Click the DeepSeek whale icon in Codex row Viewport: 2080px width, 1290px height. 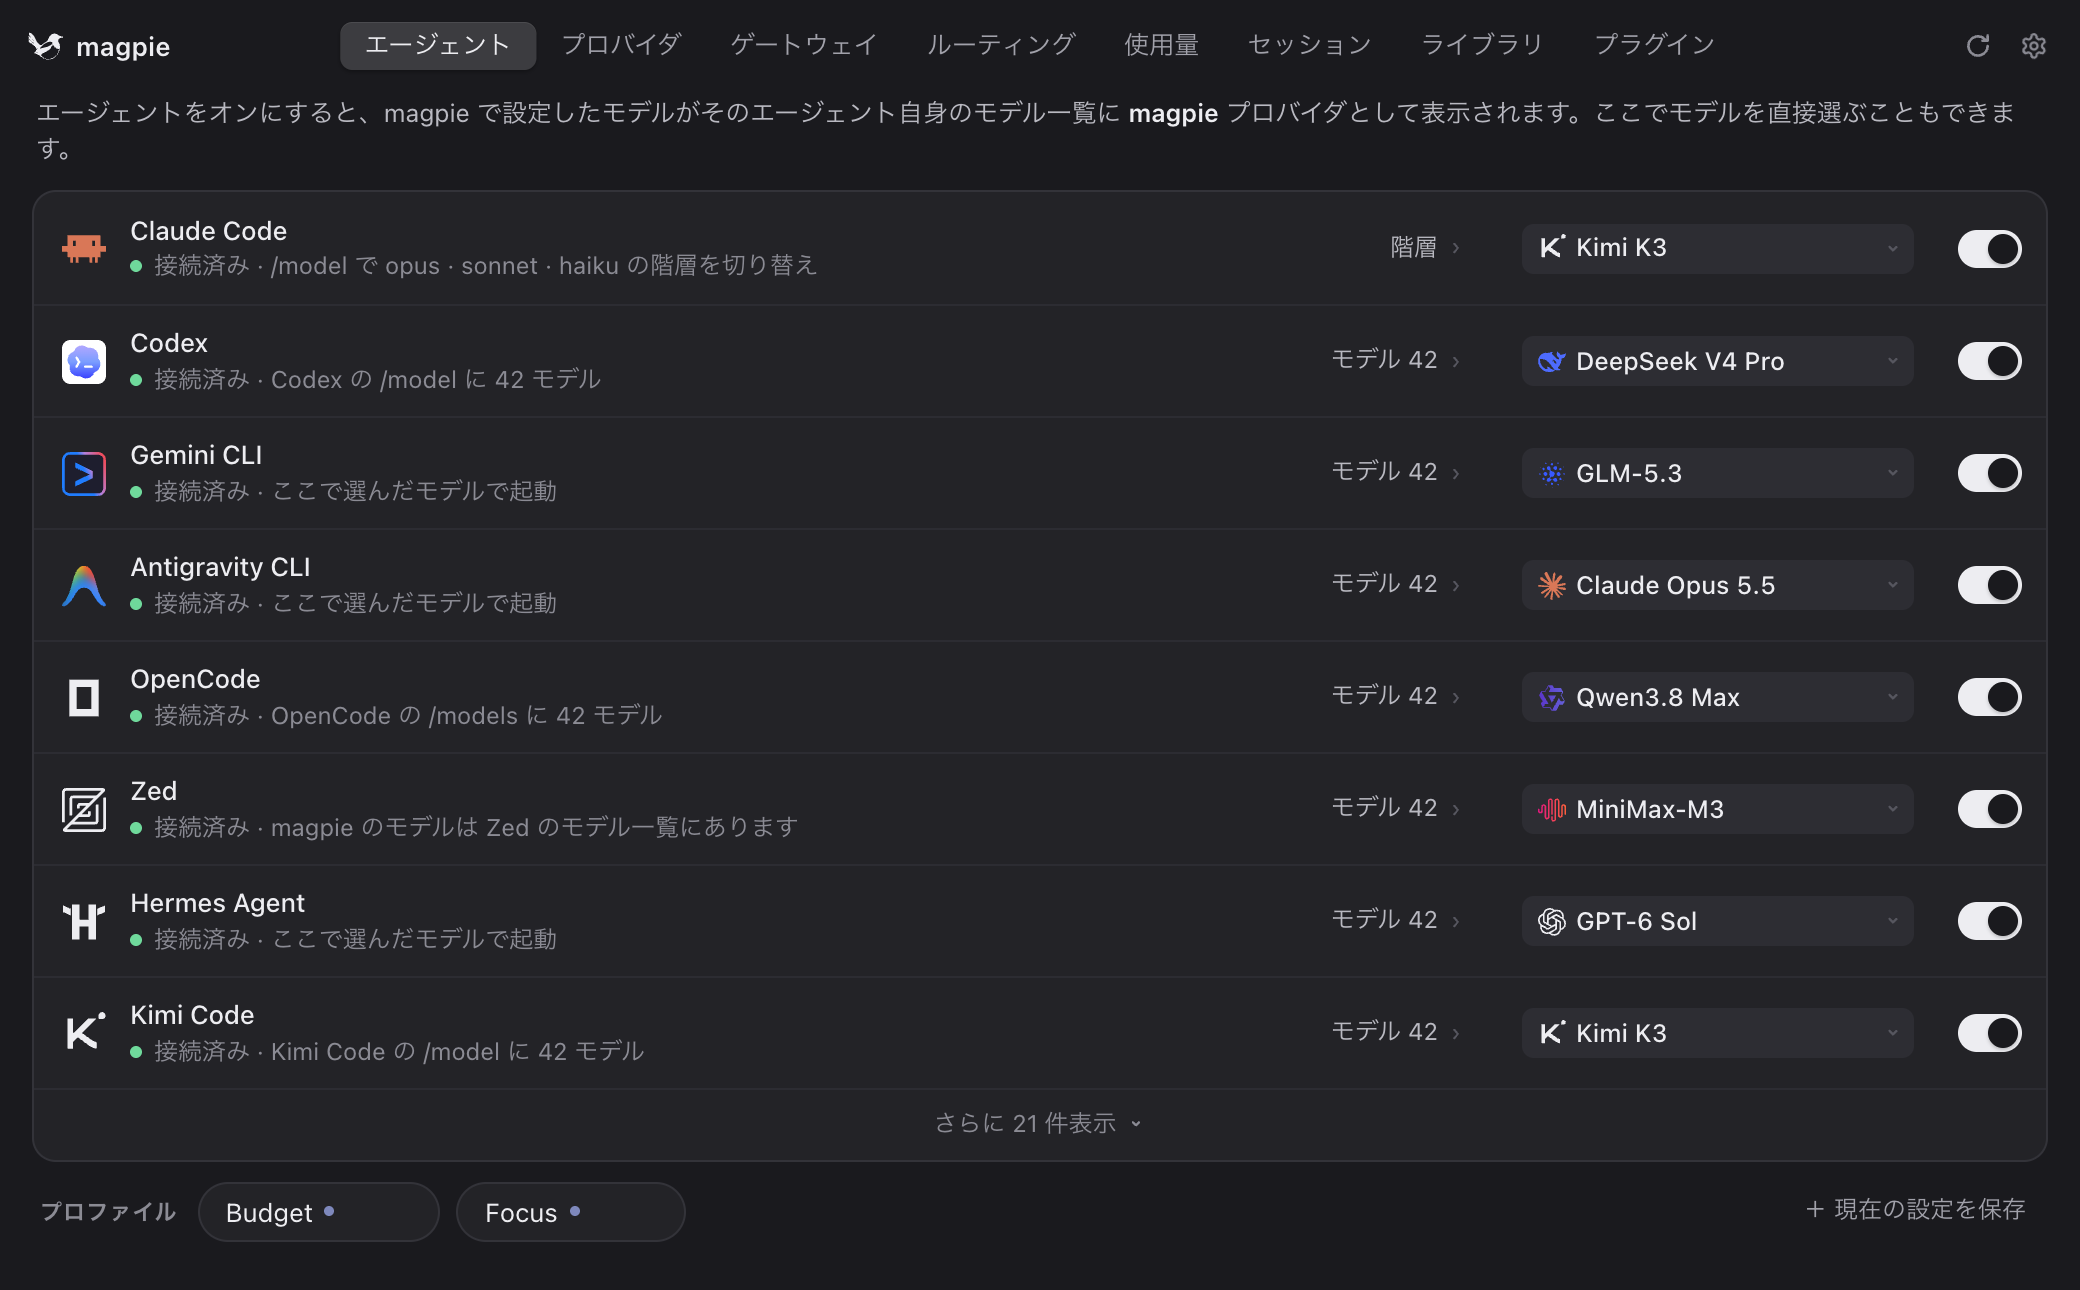click(1551, 361)
